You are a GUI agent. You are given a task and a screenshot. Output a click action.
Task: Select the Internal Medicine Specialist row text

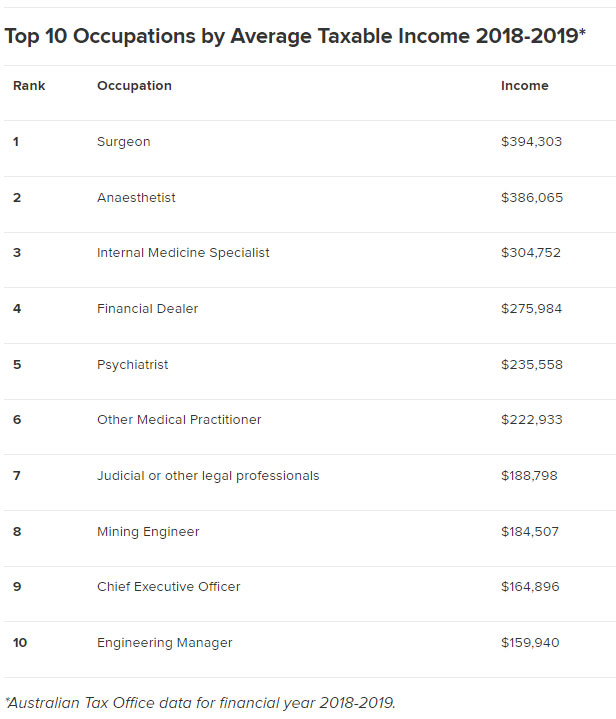click(183, 253)
